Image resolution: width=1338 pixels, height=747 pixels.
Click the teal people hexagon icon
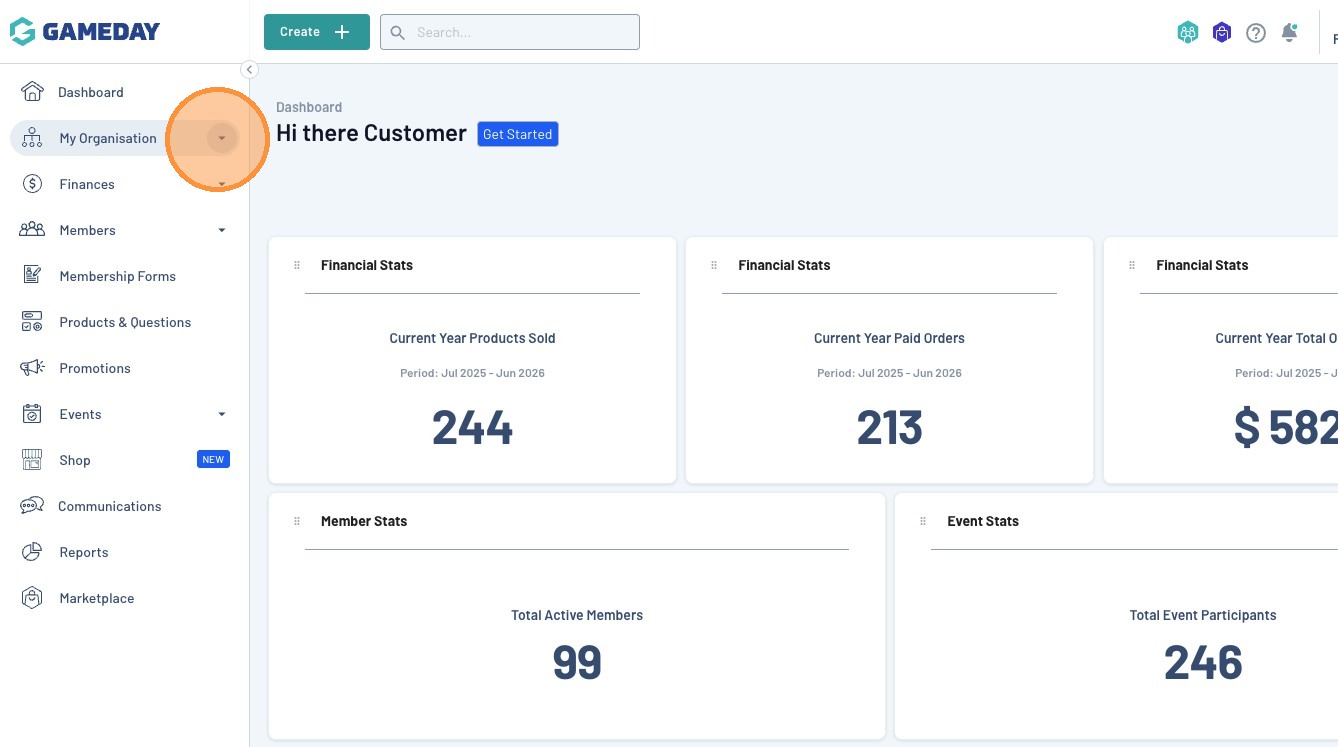point(1188,33)
